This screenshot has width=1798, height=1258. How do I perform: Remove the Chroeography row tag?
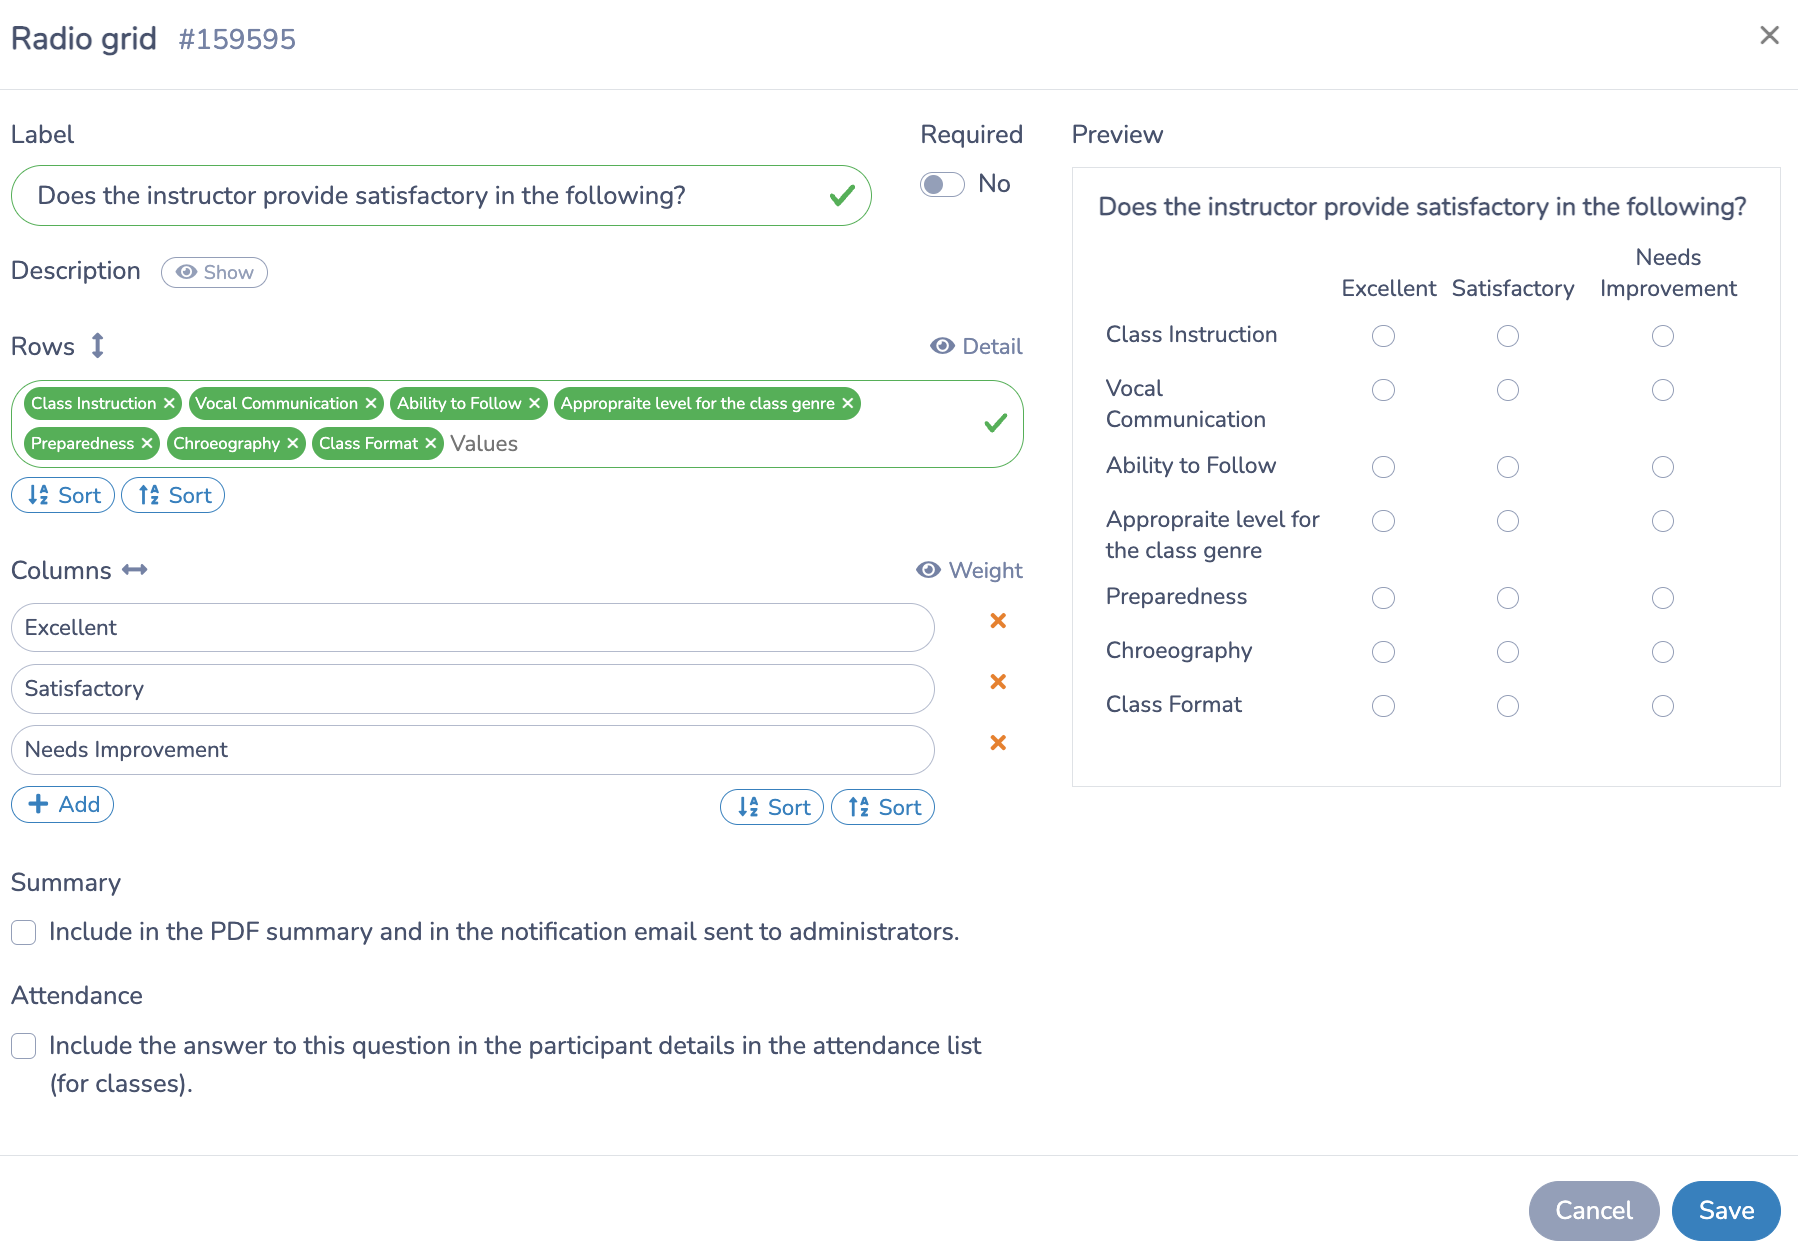(293, 443)
